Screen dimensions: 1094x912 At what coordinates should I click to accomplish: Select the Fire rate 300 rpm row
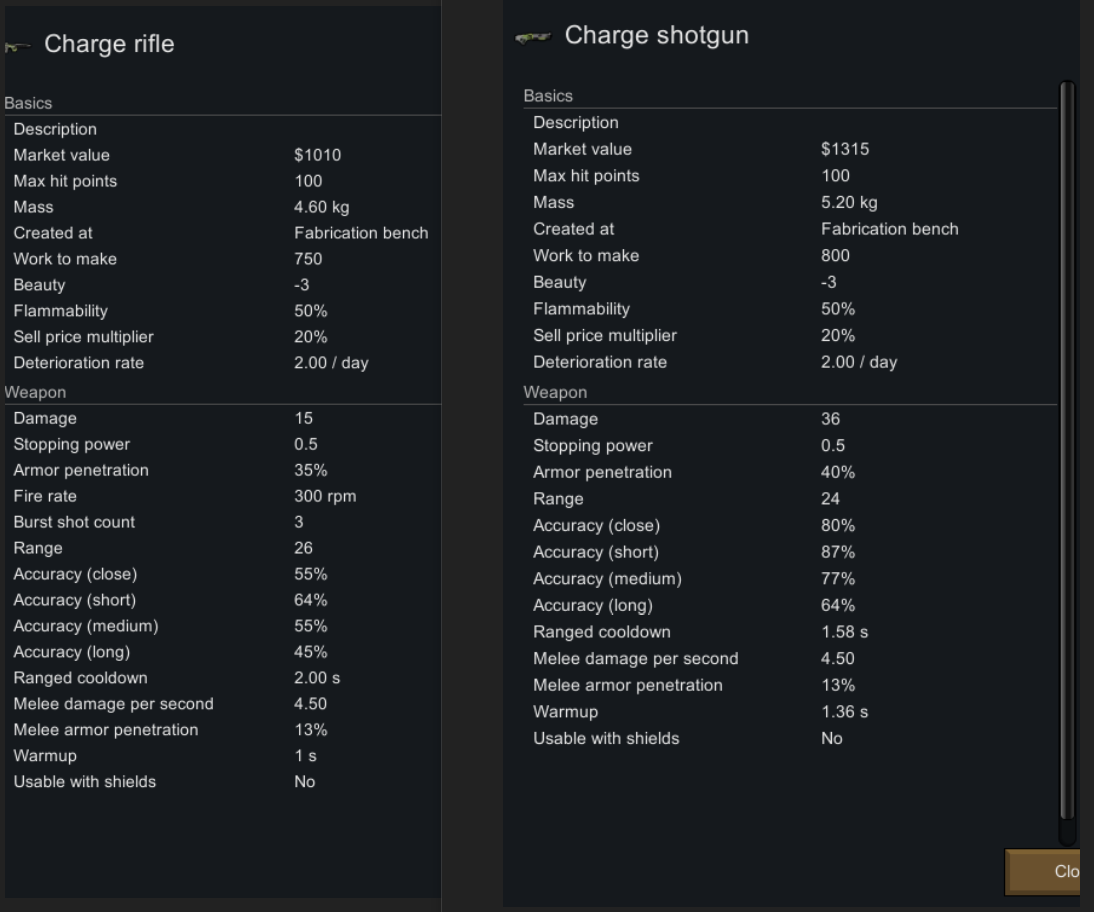coord(45,496)
